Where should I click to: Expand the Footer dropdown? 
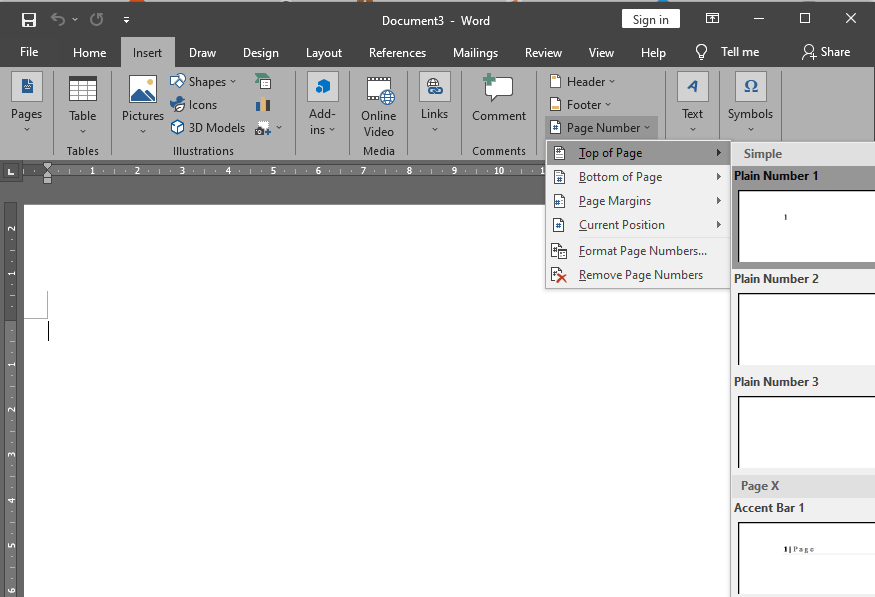pyautogui.click(x=580, y=104)
